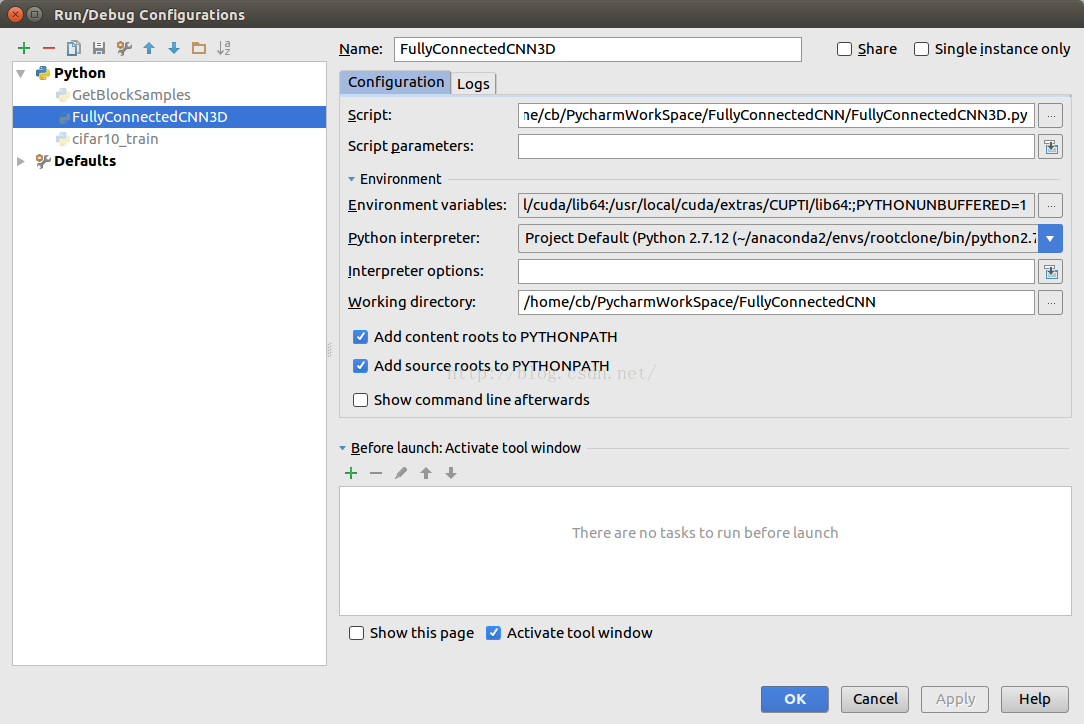This screenshot has width=1084, height=724.
Task: Disable Activate tool window checkbox
Action: pos(493,633)
